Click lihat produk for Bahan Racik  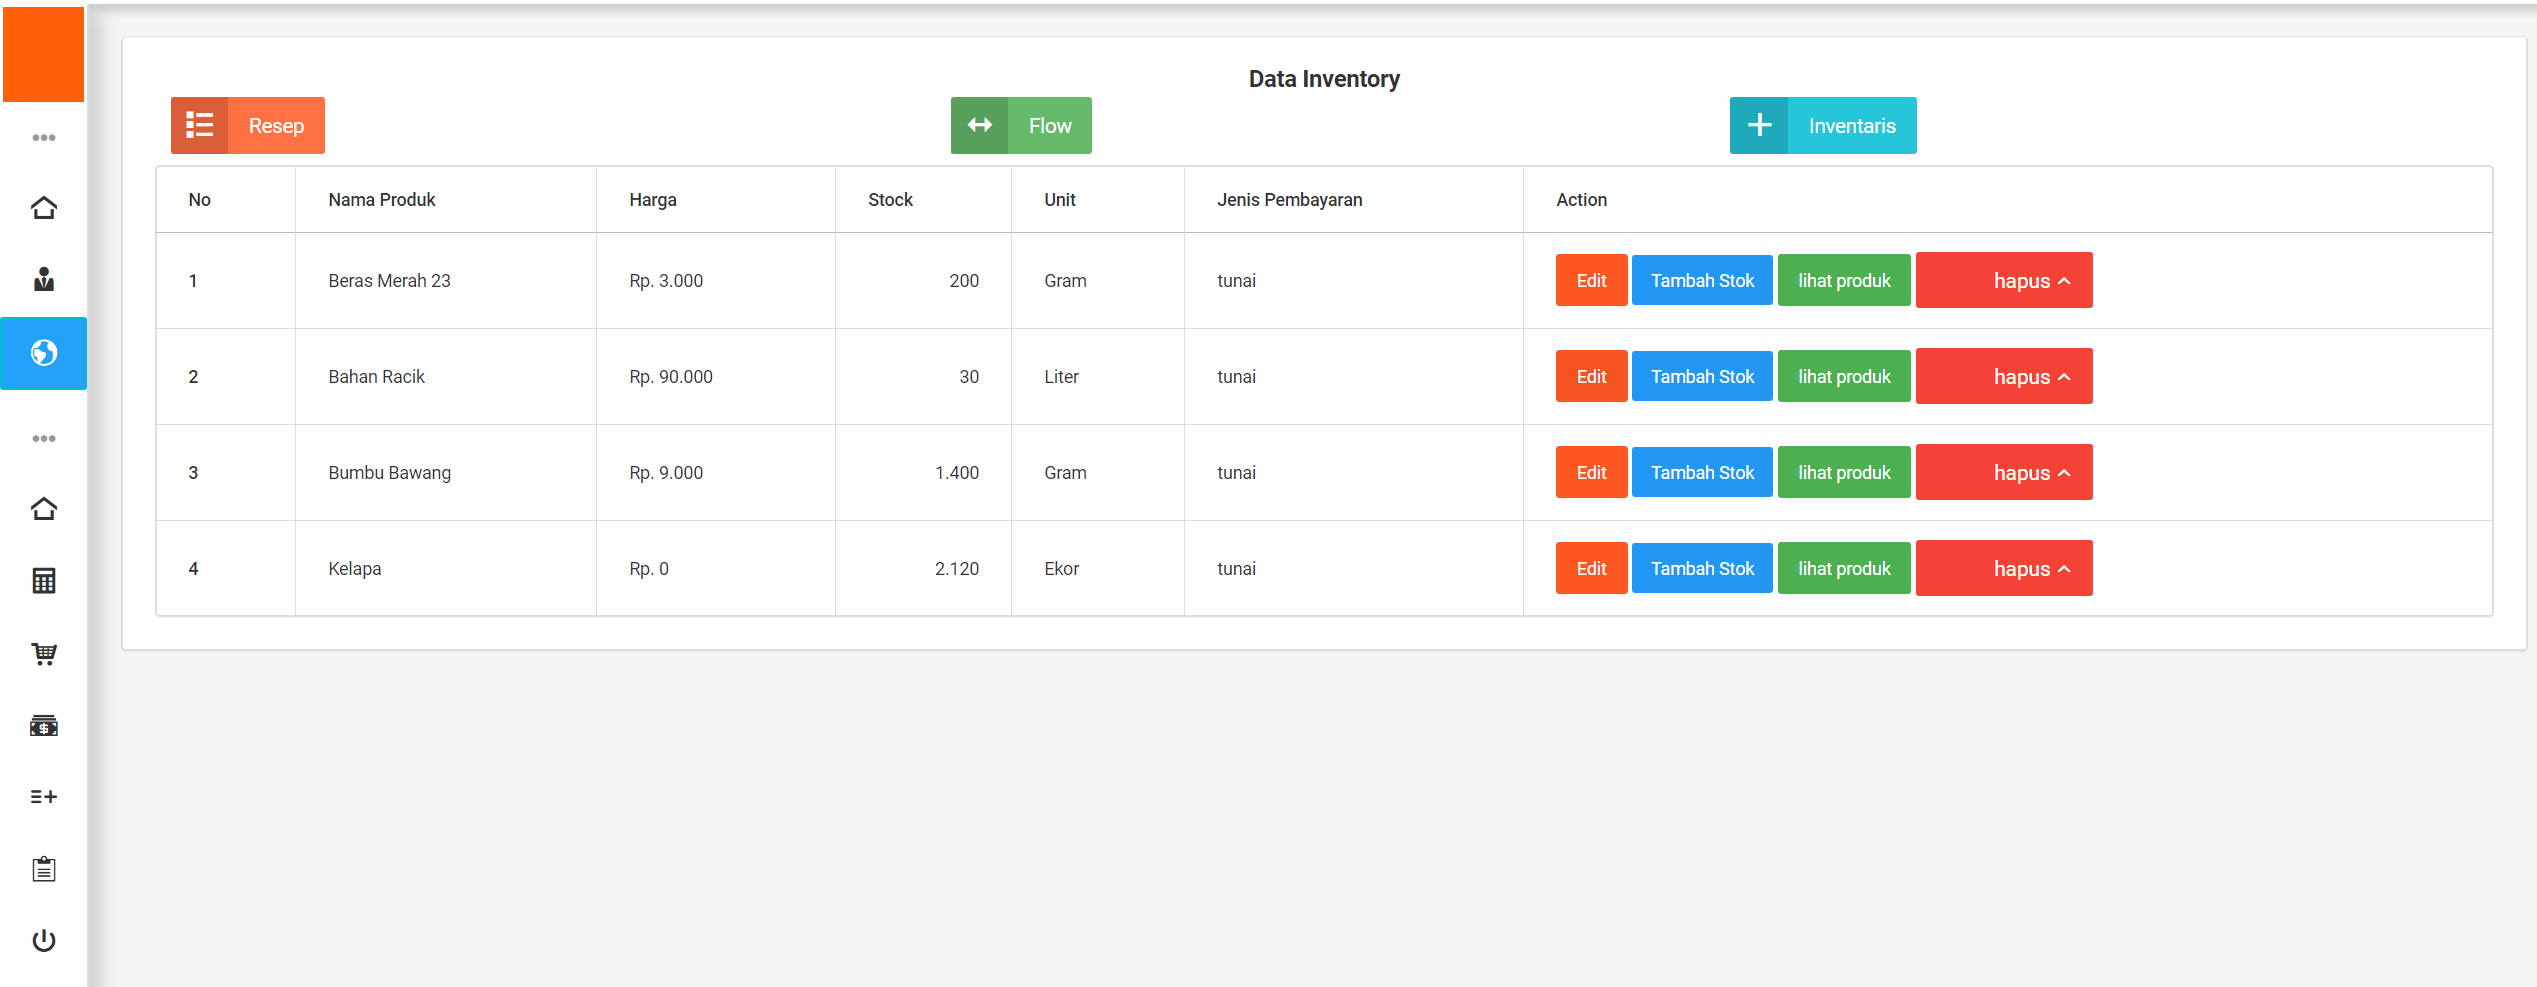1844,376
